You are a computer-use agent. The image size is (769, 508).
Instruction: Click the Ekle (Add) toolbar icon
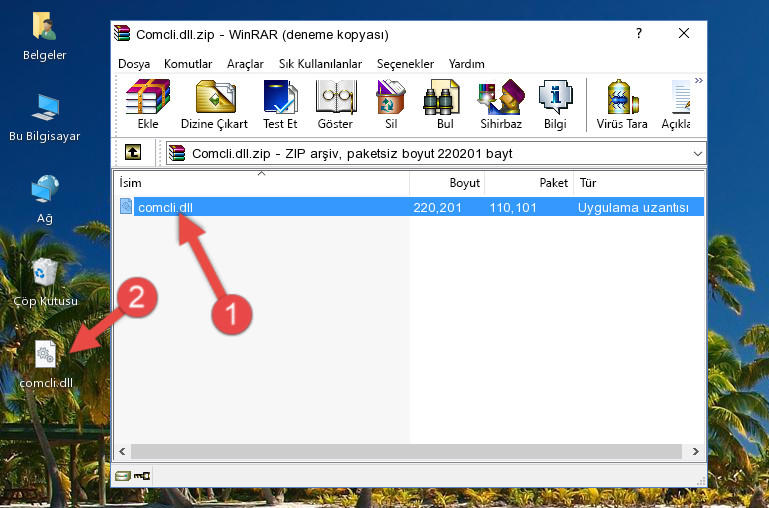coord(148,104)
